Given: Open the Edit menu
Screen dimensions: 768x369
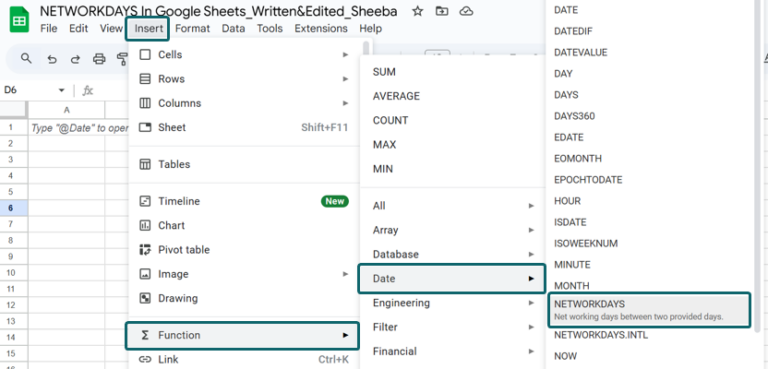Looking at the screenshot, I should tap(78, 28).
